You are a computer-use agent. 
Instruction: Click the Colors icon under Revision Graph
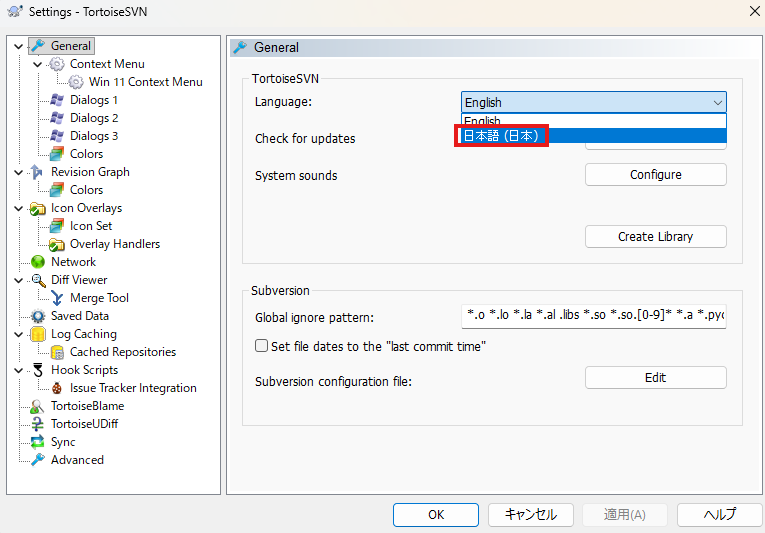57,190
